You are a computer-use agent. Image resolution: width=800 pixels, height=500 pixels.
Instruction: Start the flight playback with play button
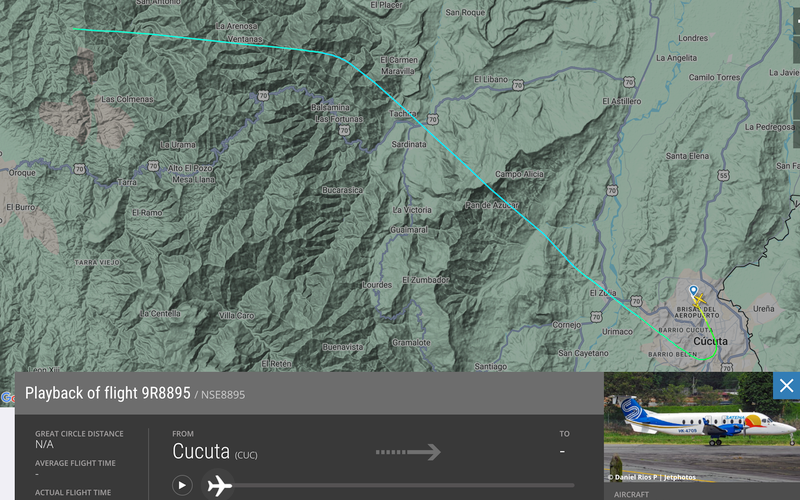(x=182, y=485)
